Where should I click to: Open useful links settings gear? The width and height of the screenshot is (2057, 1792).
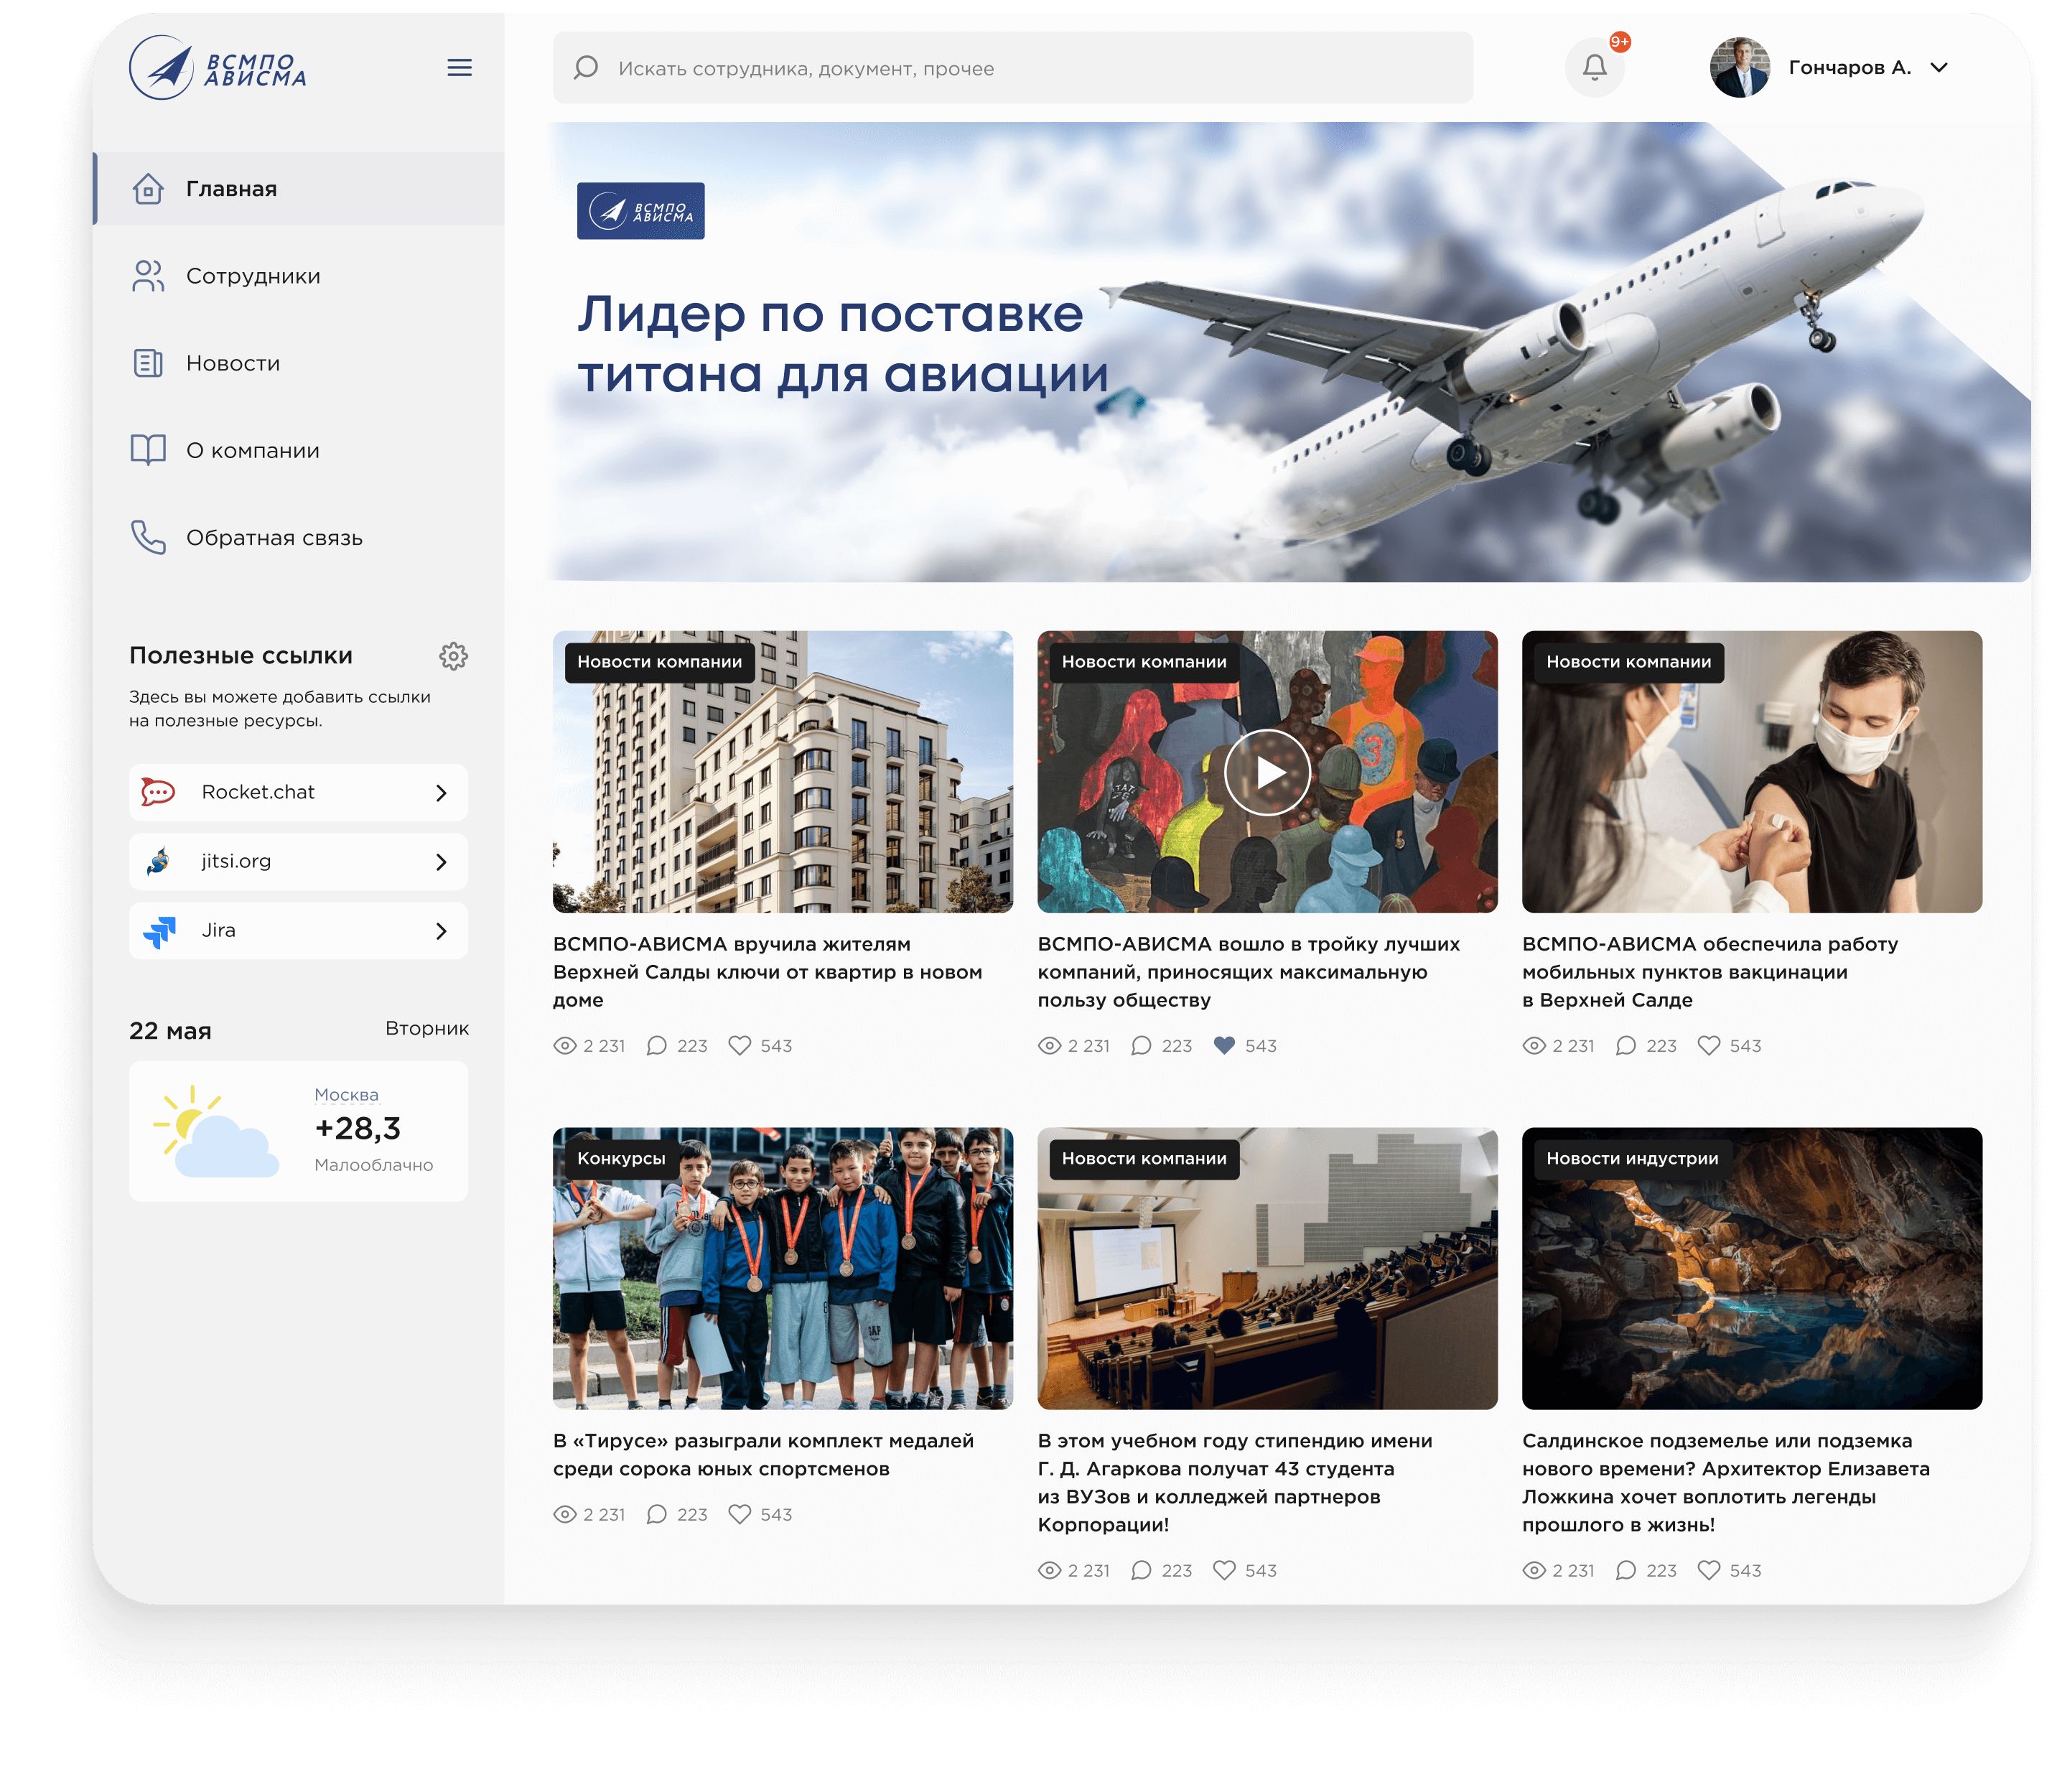tap(453, 656)
